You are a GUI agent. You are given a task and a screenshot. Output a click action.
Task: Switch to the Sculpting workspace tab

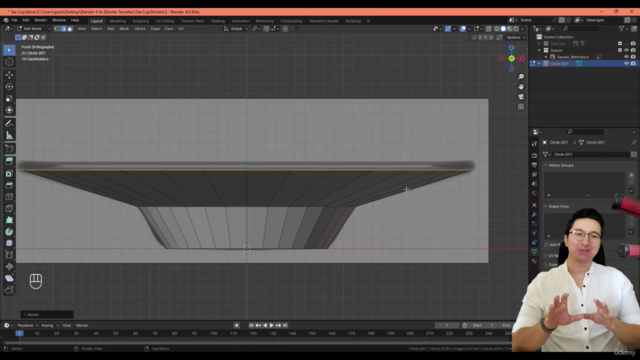point(140,21)
